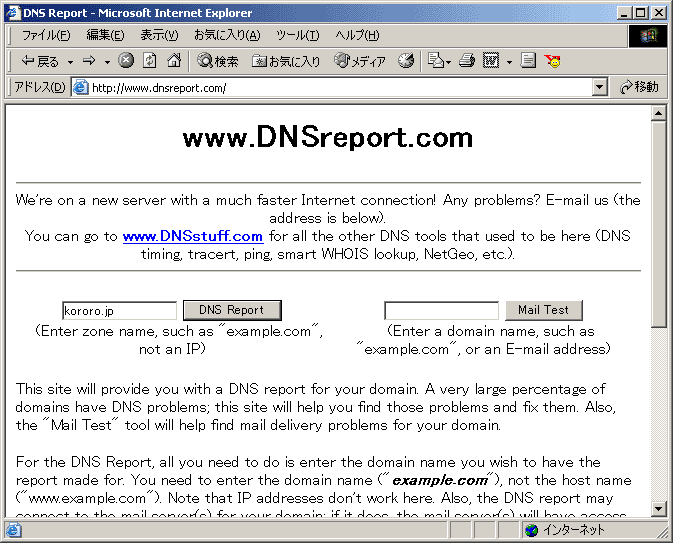673x543 pixels.
Task: Close the Internet Explorer window
Action: (659, 13)
